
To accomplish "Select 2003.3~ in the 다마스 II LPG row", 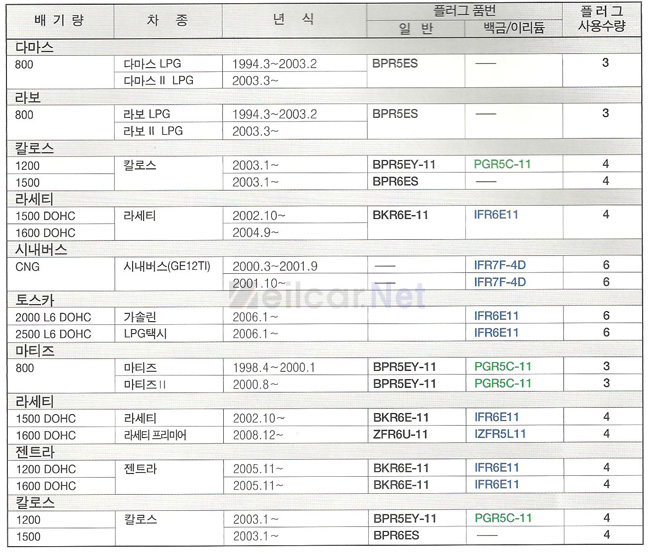I will [255, 81].
